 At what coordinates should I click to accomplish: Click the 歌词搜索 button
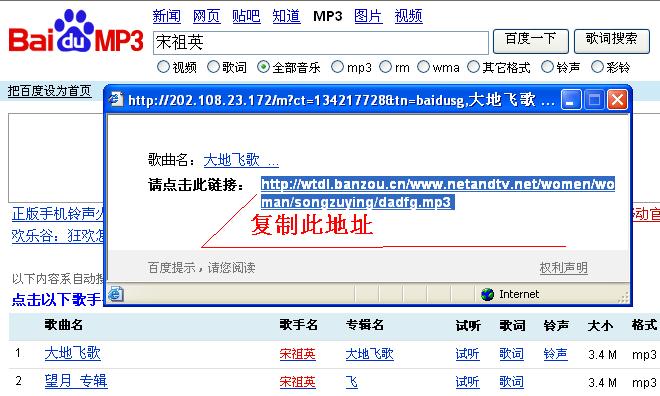coord(612,41)
